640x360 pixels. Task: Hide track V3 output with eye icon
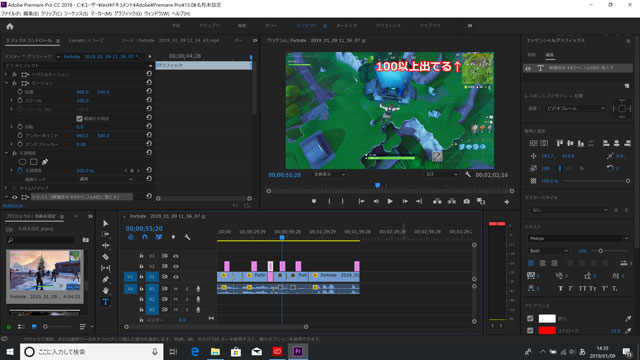pyautogui.click(x=176, y=256)
